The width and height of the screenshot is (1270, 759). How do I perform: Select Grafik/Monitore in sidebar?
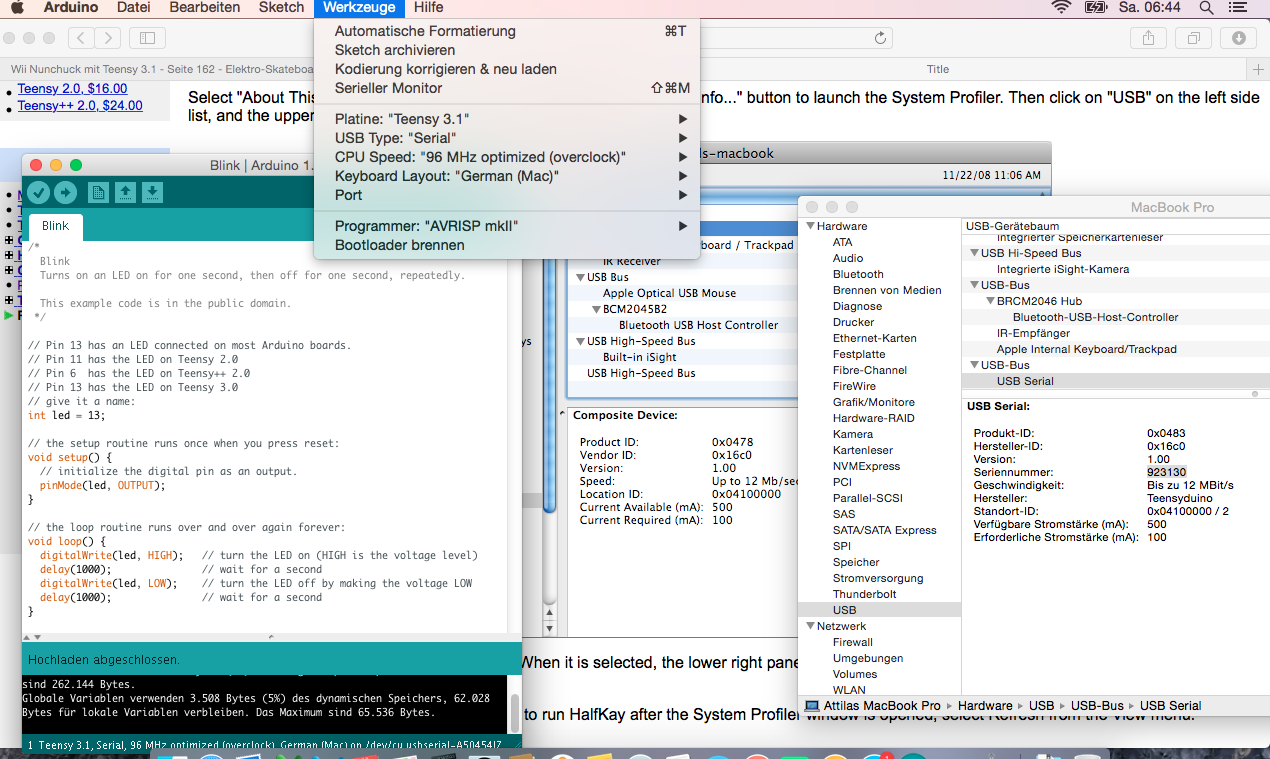(x=874, y=402)
